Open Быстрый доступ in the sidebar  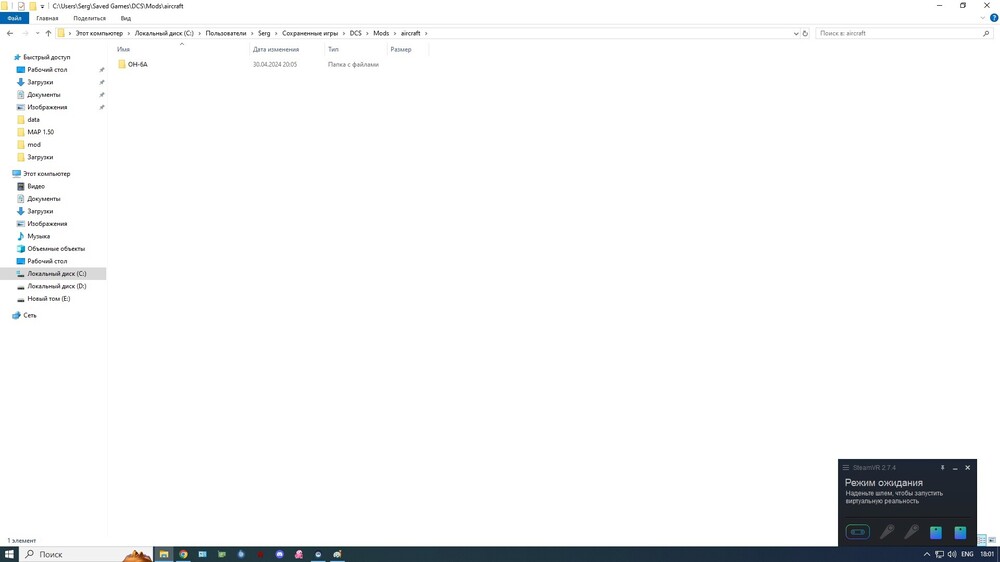47,57
